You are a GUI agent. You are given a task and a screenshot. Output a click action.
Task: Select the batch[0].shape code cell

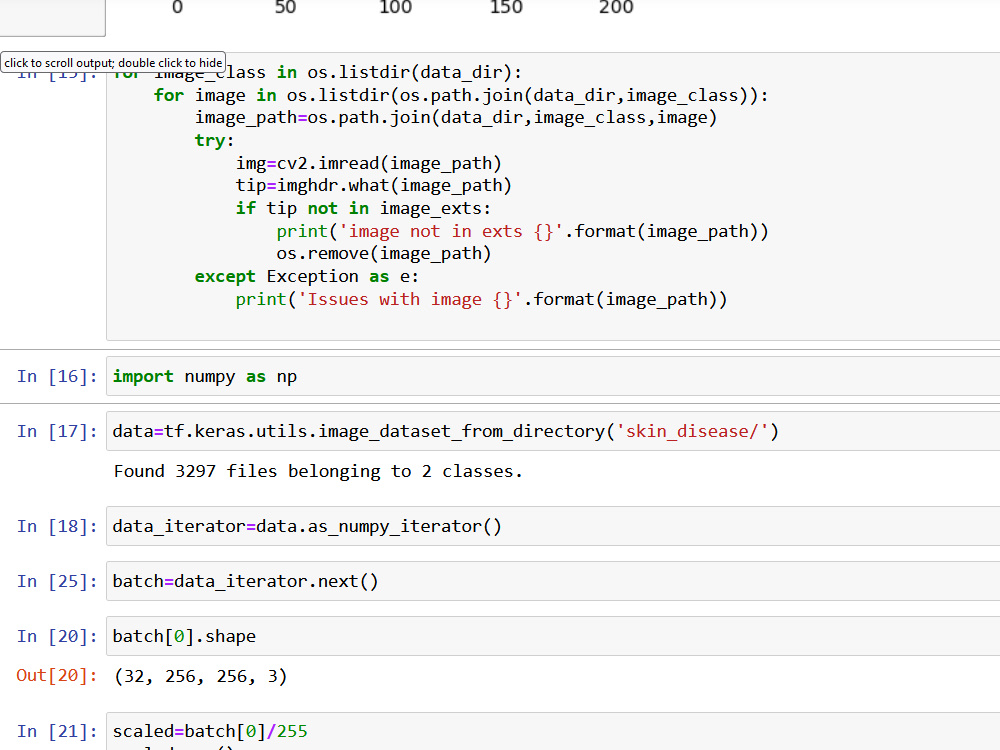[x=553, y=636]
